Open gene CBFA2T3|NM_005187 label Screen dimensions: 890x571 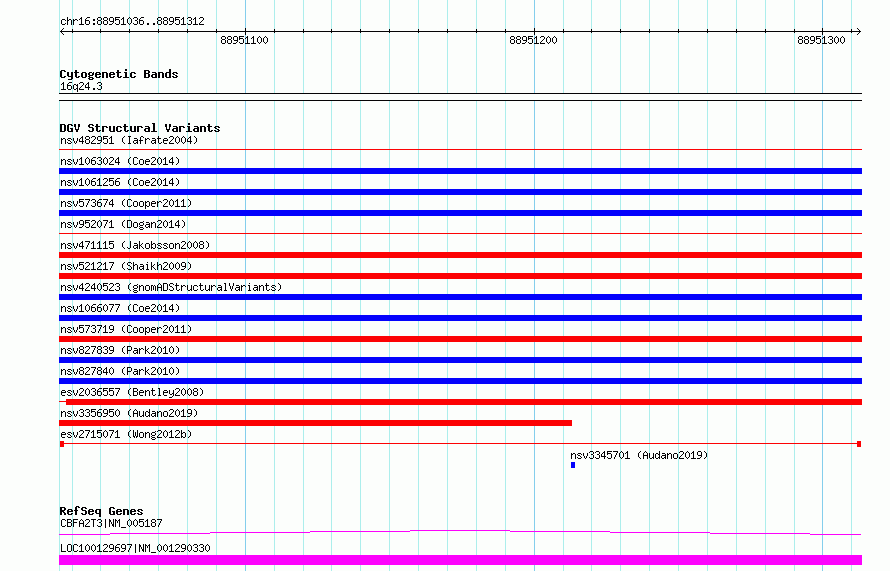pyautogui.click(x=111, y=523)
